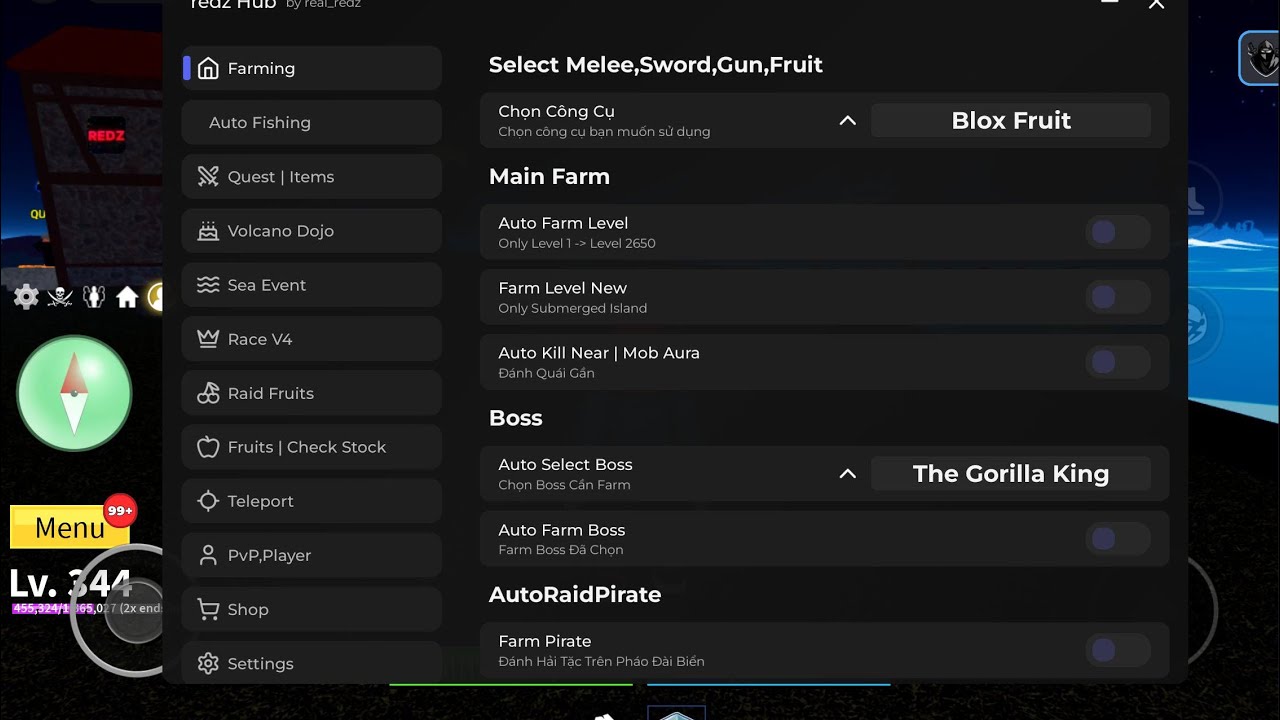Toggle Auto Kill Near Mob Aura
Image resolution: width=1280 pixels, height=720 pixels.
[x=1118, y=362]
